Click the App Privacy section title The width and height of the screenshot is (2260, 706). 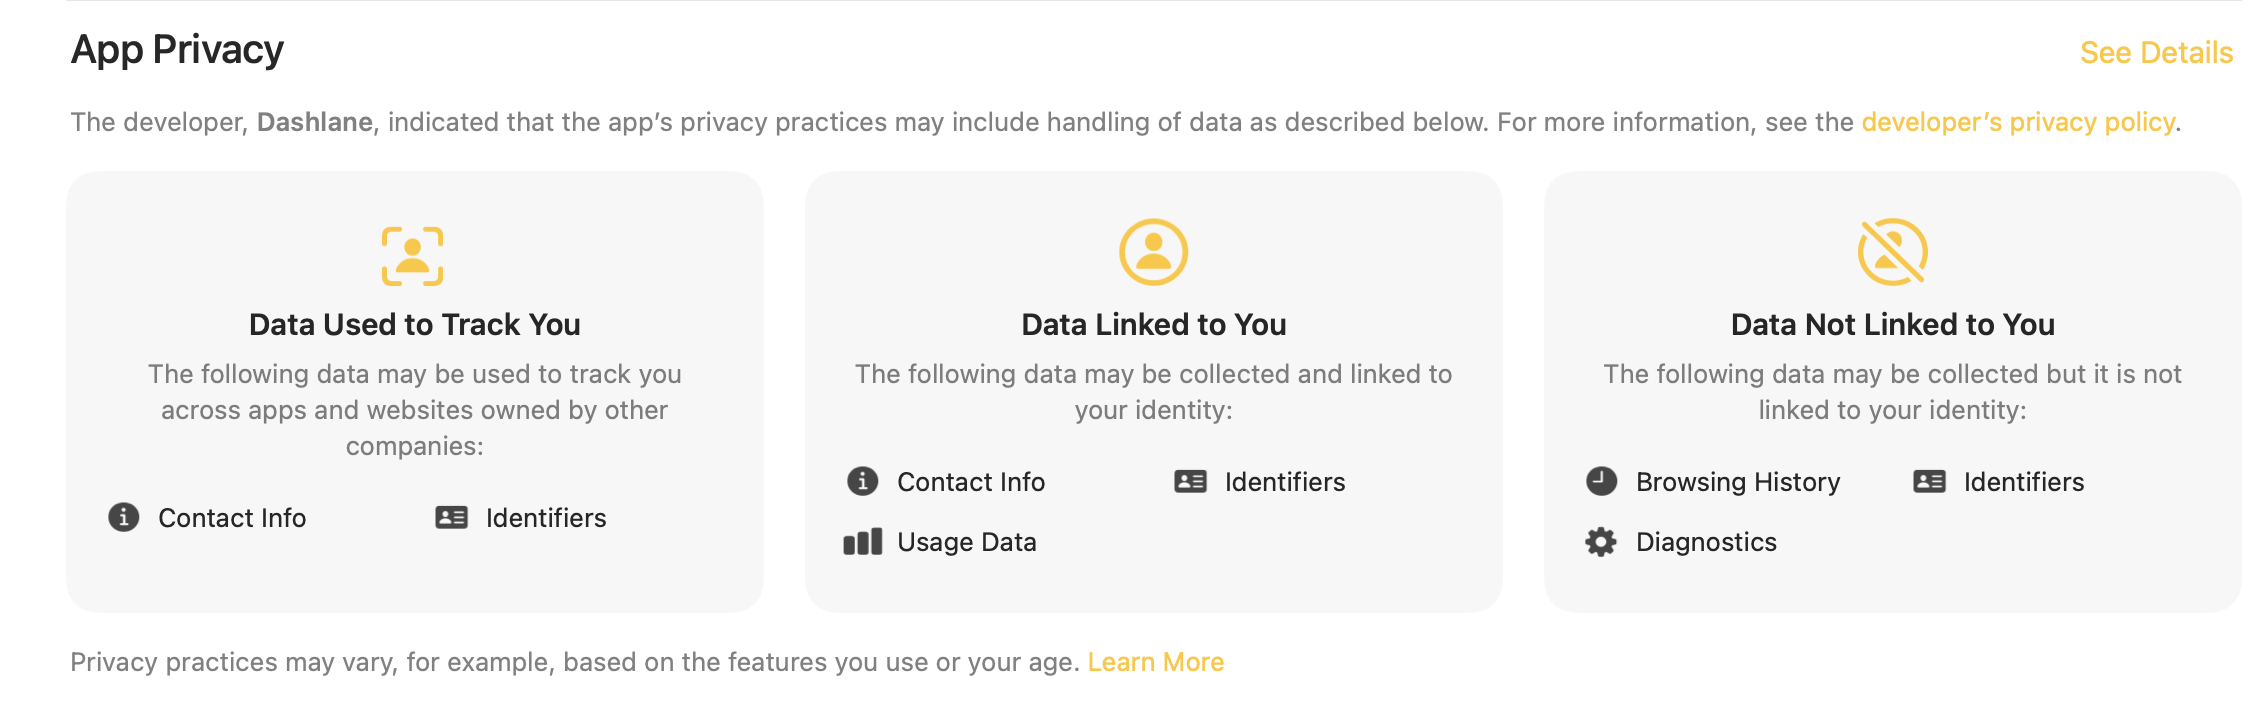pos(177,50)
